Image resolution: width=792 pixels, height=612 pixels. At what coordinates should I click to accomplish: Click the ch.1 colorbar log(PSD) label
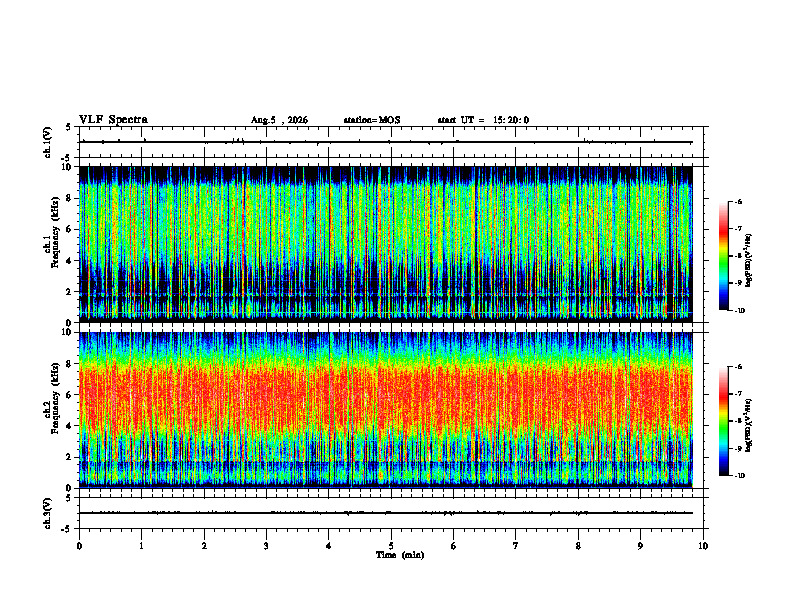click(749, 261)
